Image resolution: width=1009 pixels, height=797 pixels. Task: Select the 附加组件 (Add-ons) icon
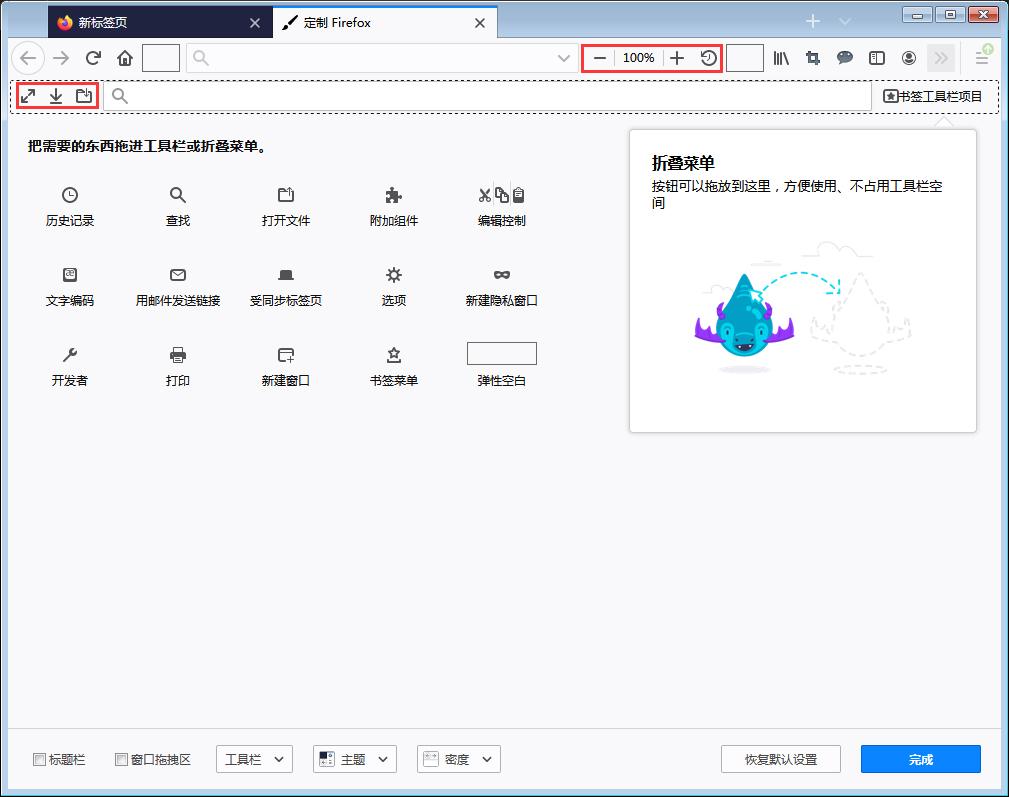click(393, 195)
